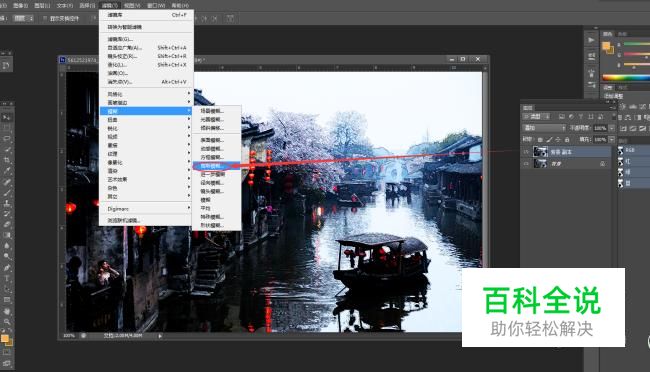The height and width of the screenshot is (372, 650).
Task: Open the layer filter type dropdown
Action: (536, 117)
